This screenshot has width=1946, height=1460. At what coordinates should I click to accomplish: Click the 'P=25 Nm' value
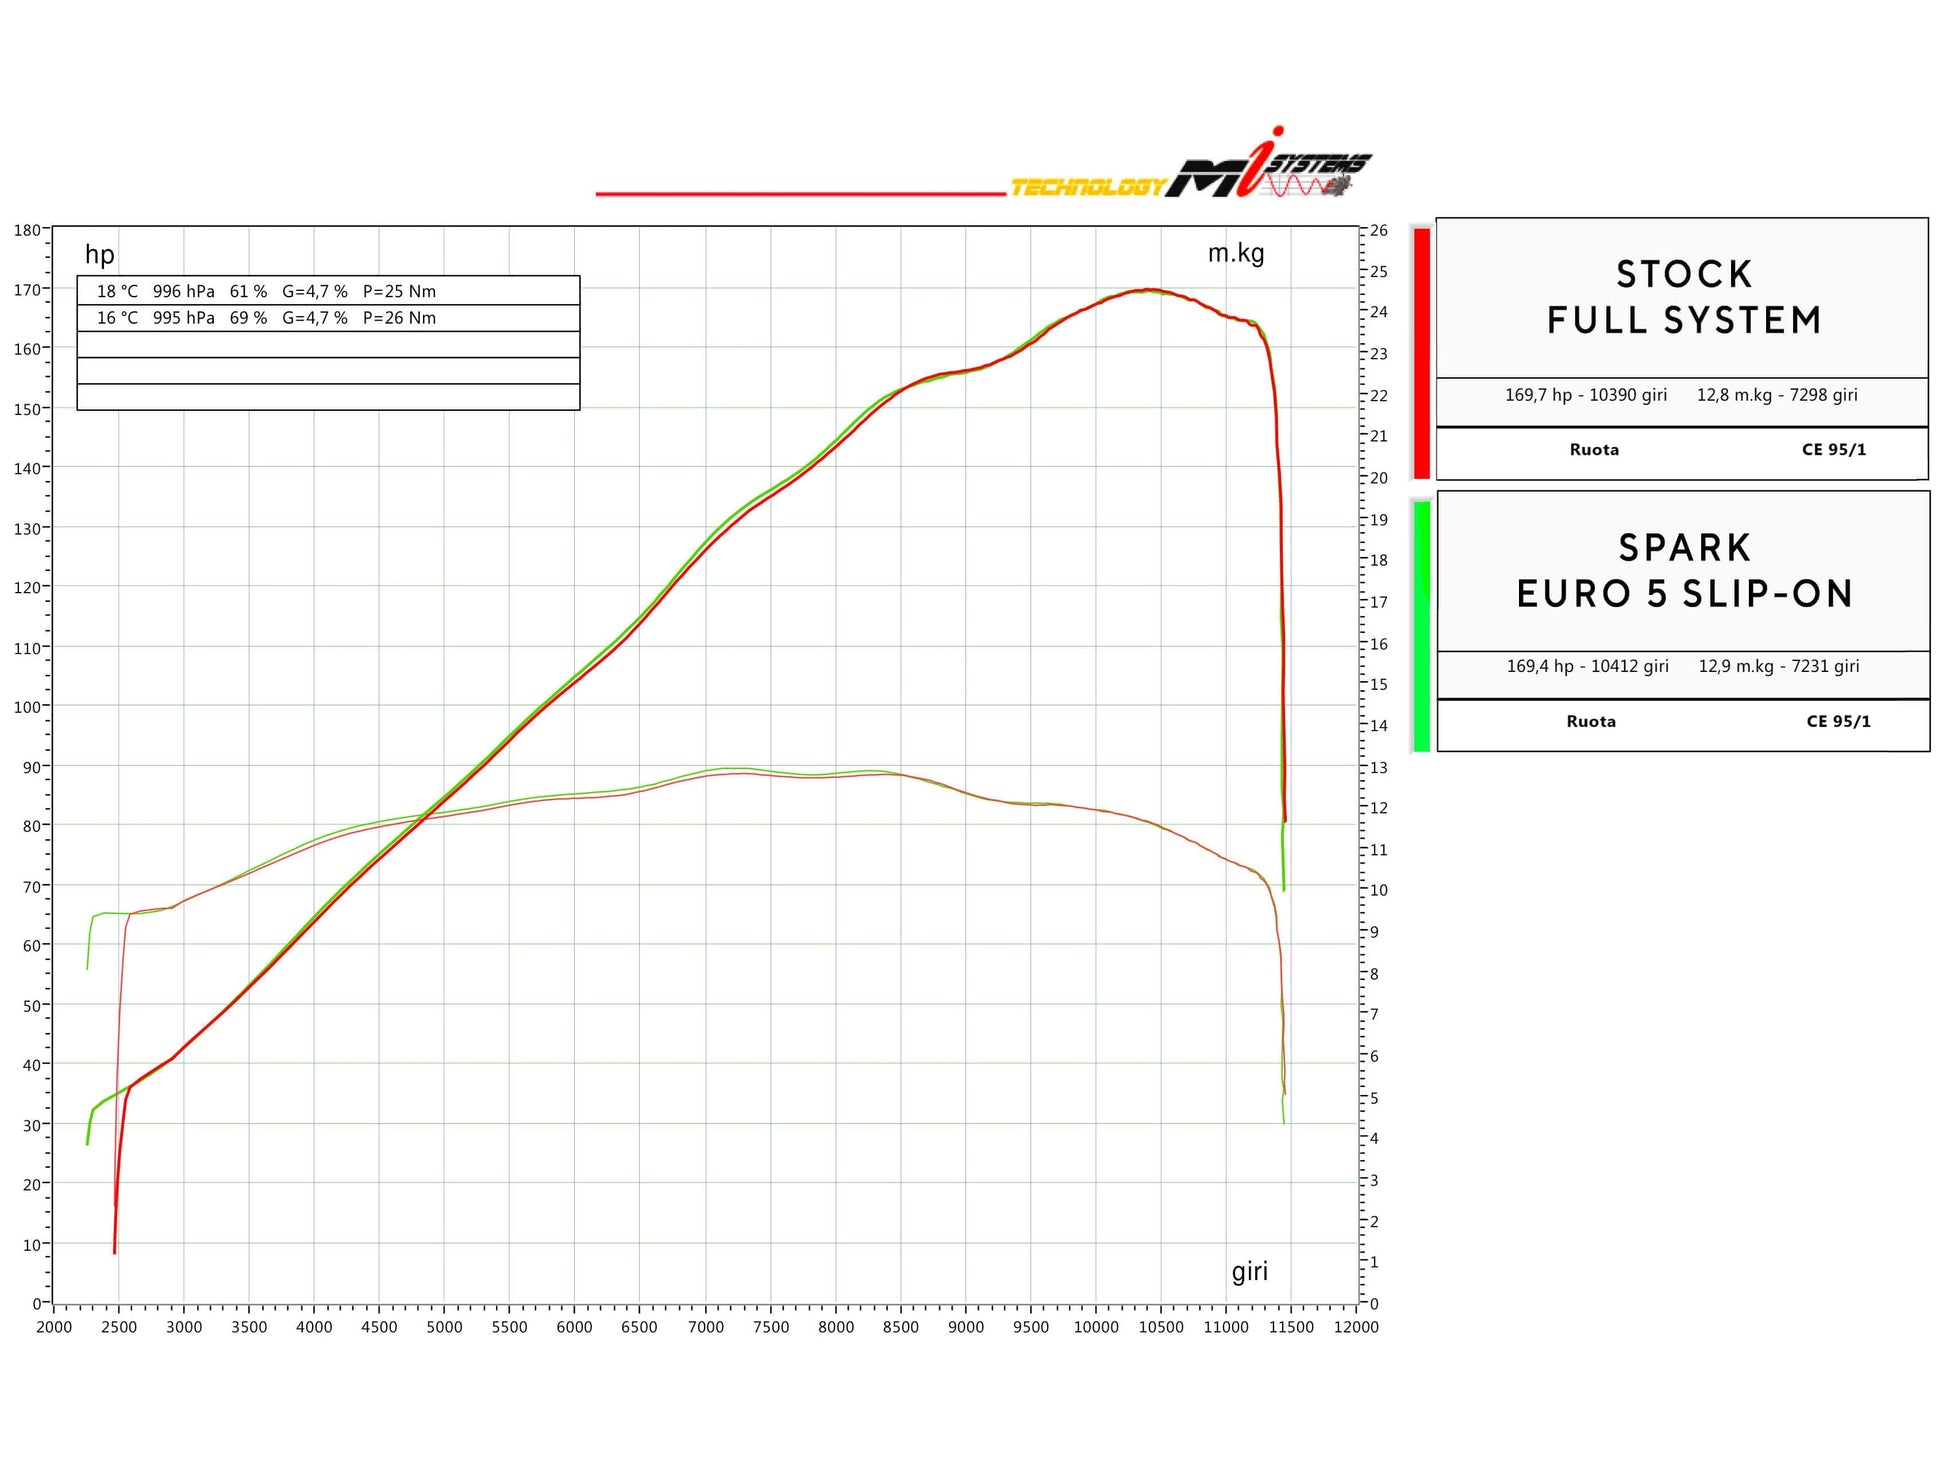pyautogui.click(x=399, y=292)
